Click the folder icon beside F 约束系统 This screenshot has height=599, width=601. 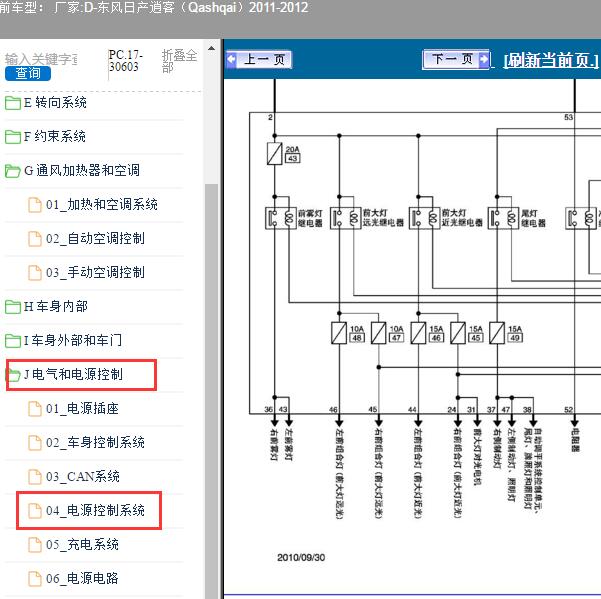pos(13,137)
